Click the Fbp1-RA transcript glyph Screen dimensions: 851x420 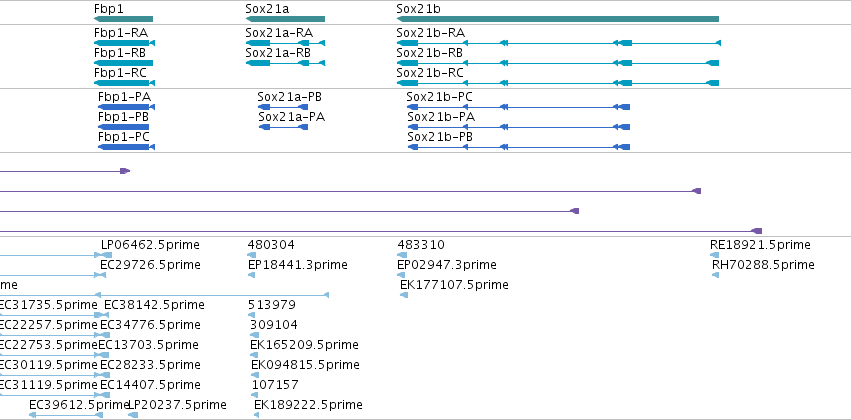tap(124, 43)
